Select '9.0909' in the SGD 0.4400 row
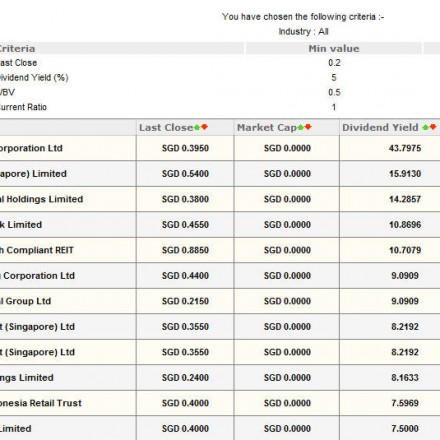 (405, 276)
